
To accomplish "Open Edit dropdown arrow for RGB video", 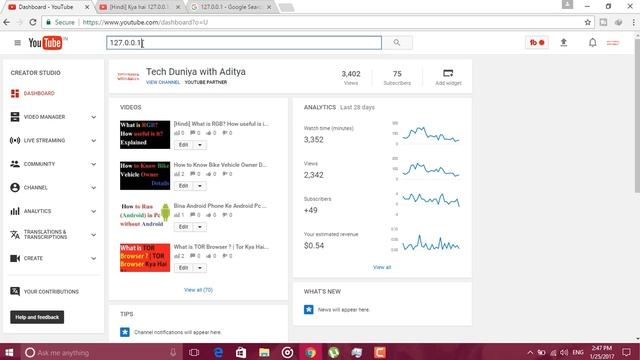I will point(200,145).
